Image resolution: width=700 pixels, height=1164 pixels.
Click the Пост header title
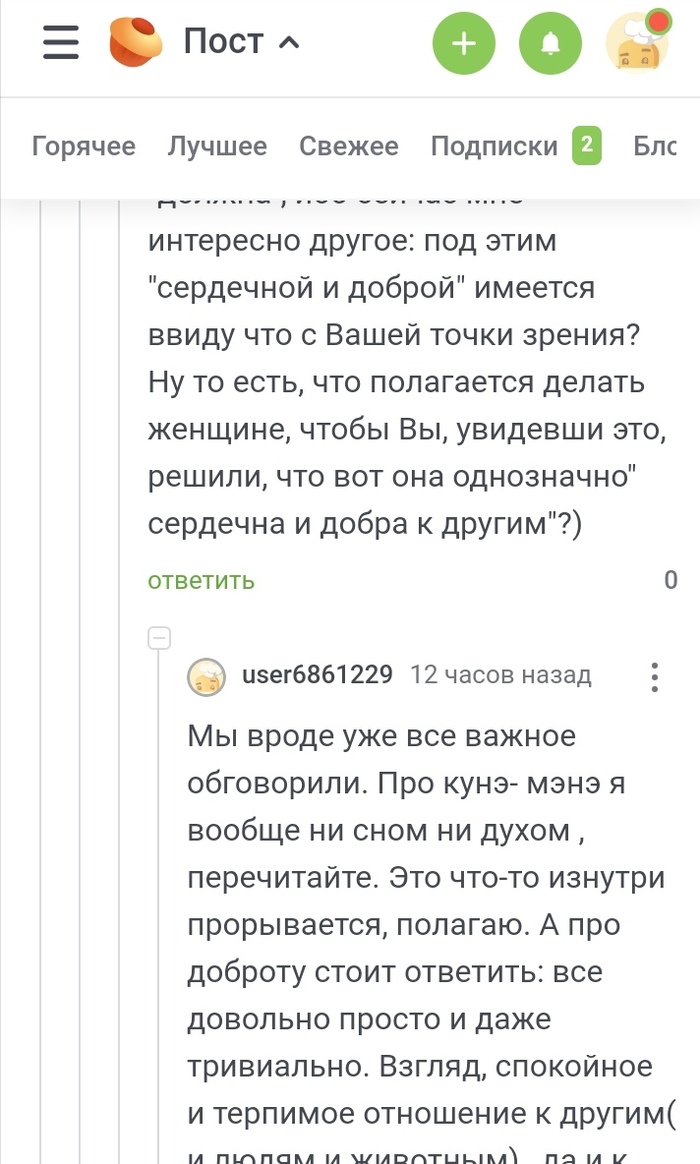coord(223,42)
